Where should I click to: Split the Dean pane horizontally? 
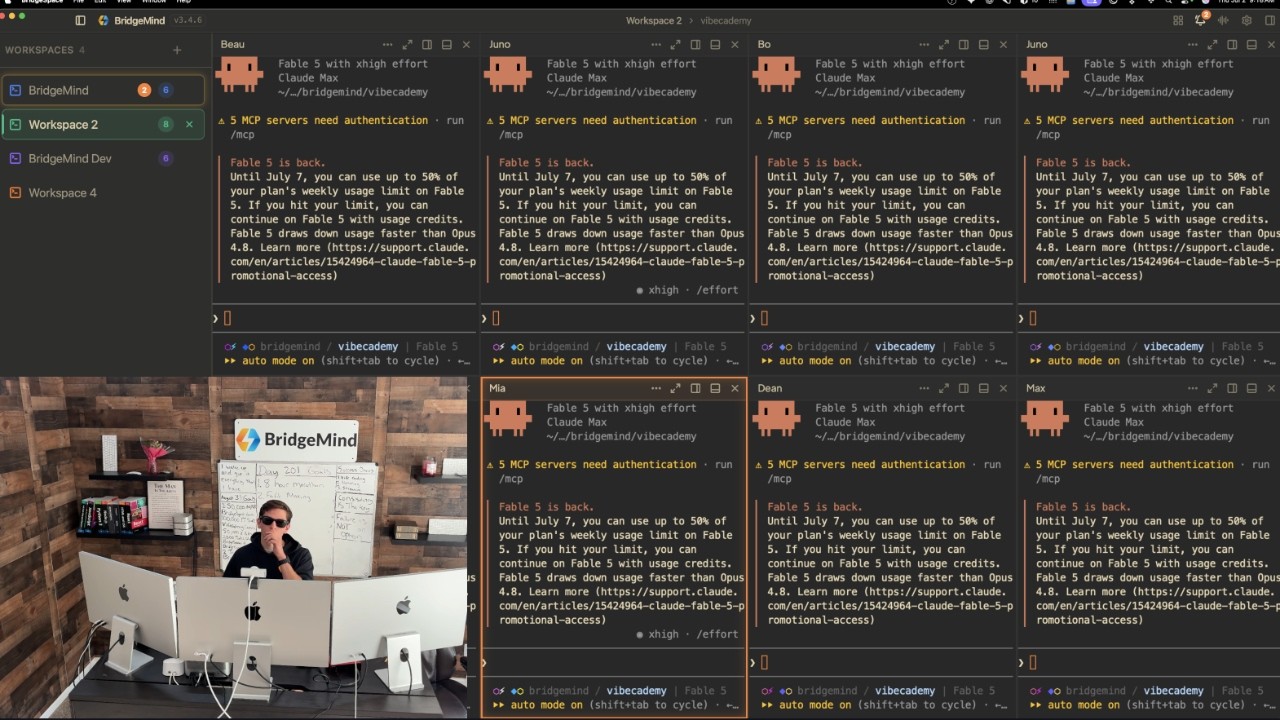click(984, 388)
